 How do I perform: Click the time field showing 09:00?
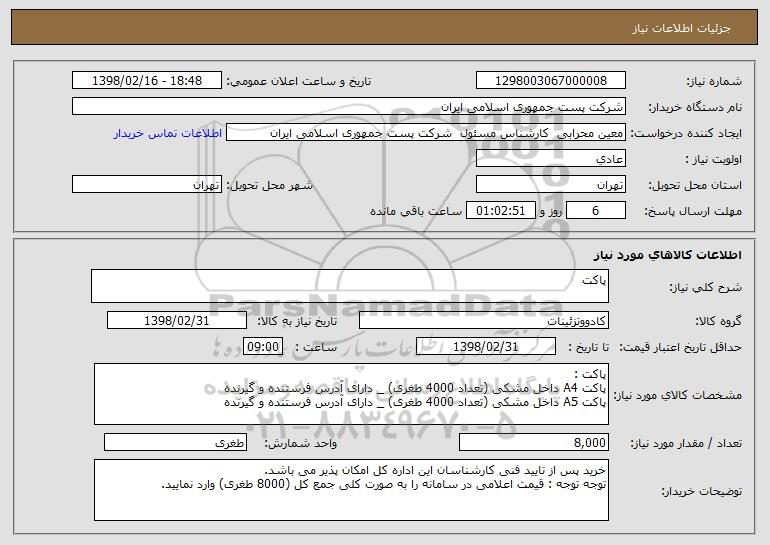pyautogui.click(x=263, y=346)
